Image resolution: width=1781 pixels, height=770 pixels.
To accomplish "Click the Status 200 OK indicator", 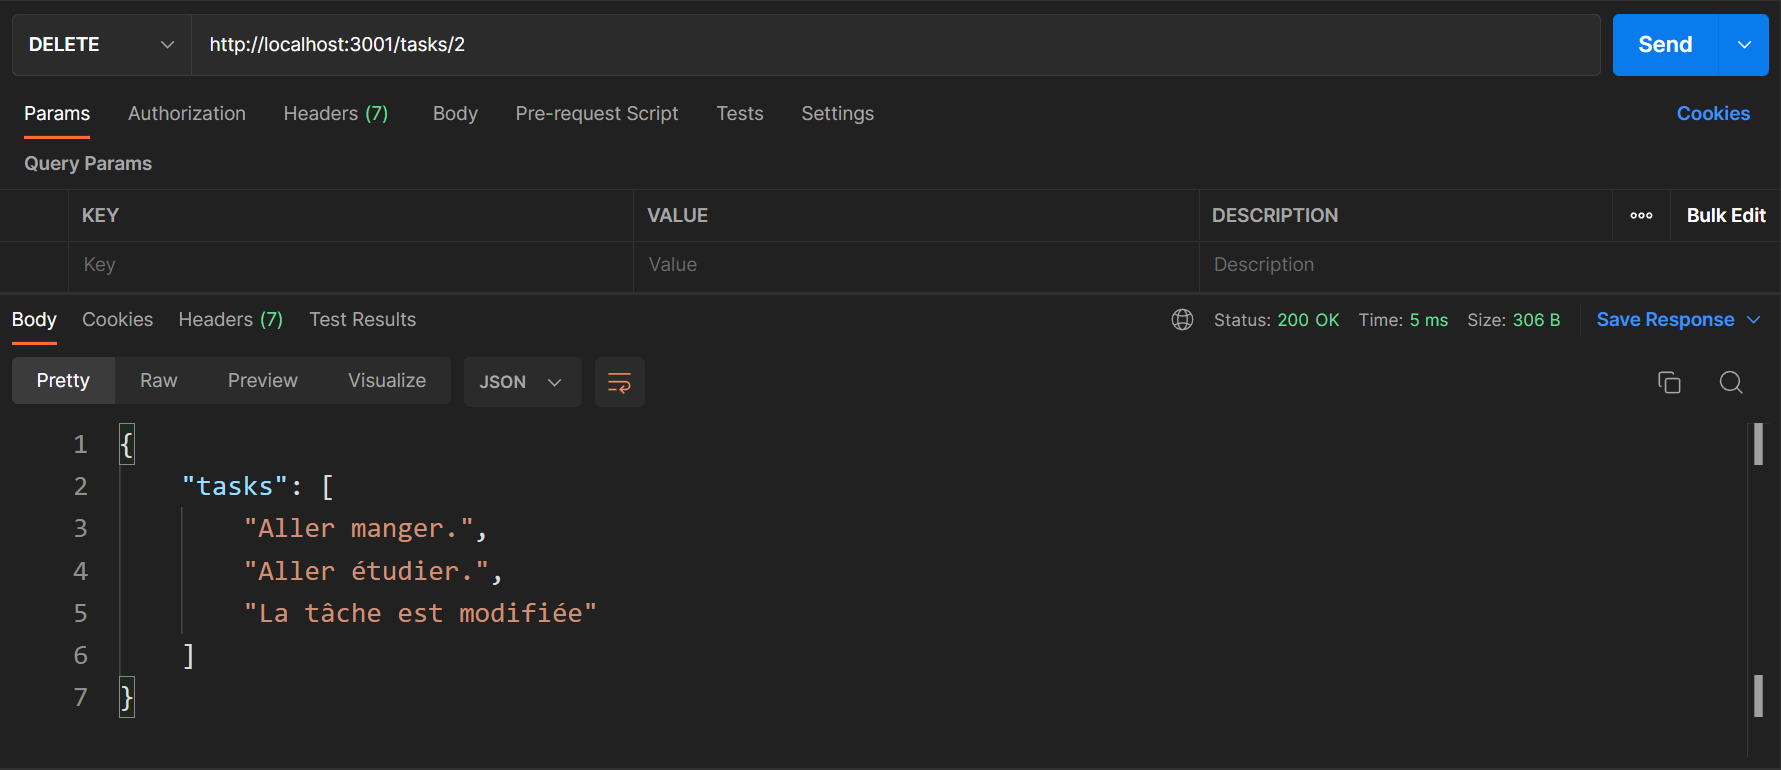I will click(x=1276, y=320).
